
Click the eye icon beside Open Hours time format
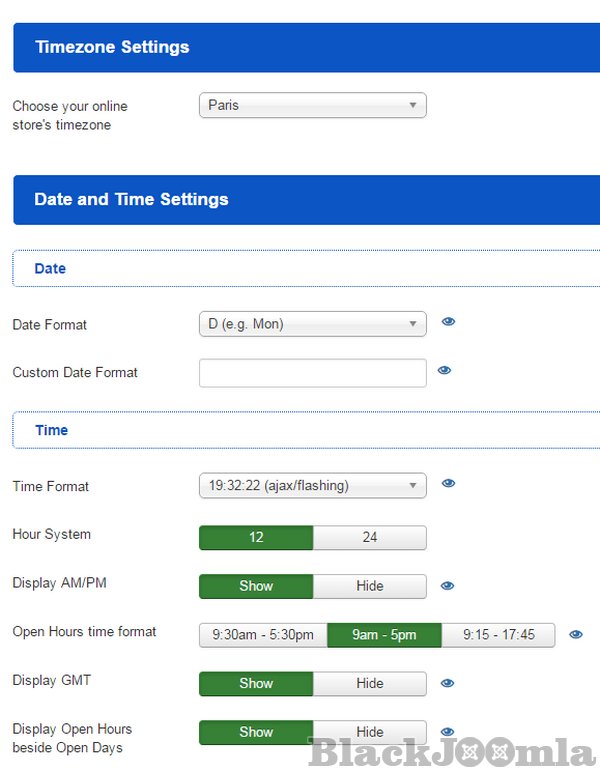(576, 634)
